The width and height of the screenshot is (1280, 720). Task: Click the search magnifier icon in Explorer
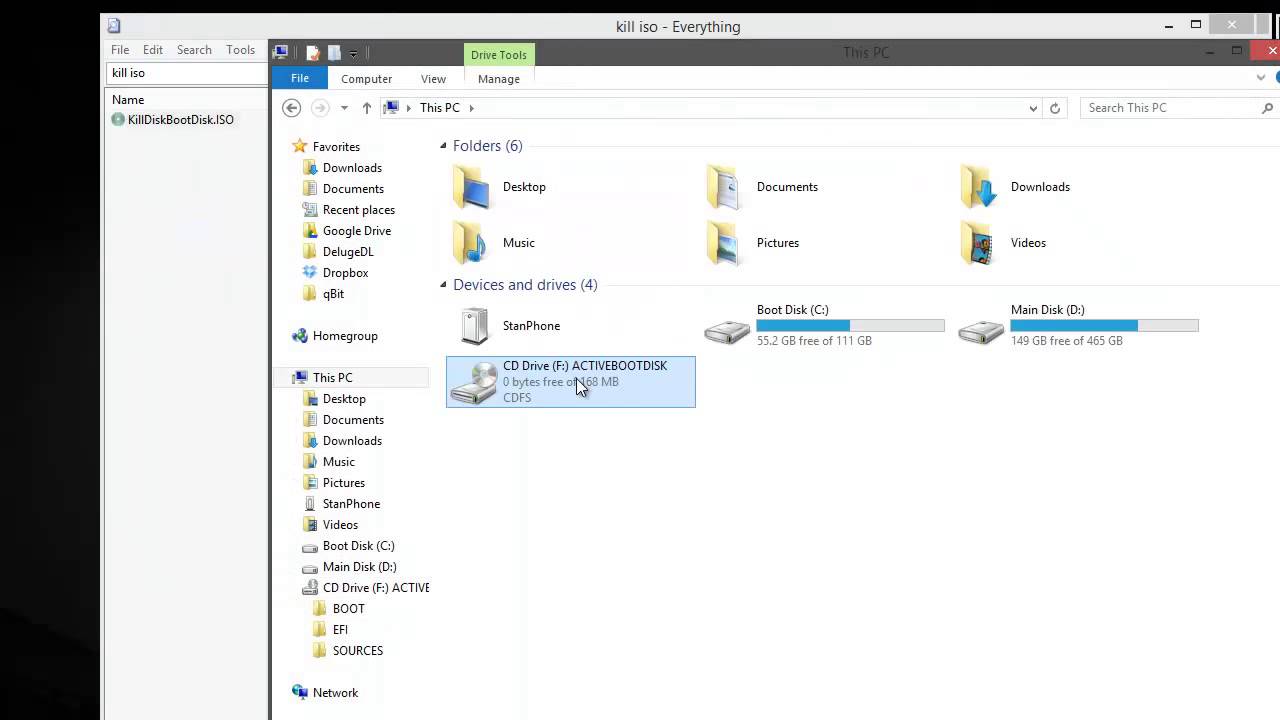1268,108
